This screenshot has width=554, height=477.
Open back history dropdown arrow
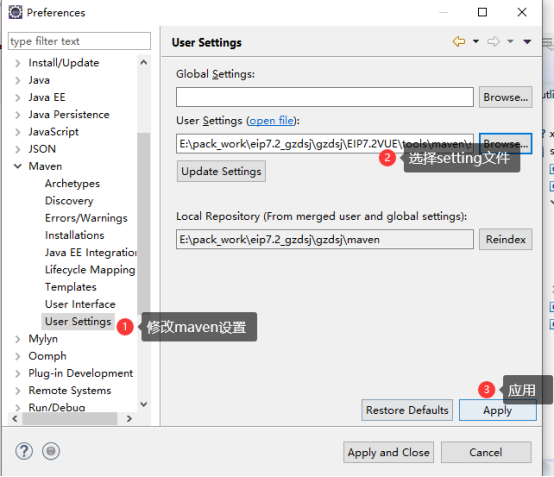(476, 42)
